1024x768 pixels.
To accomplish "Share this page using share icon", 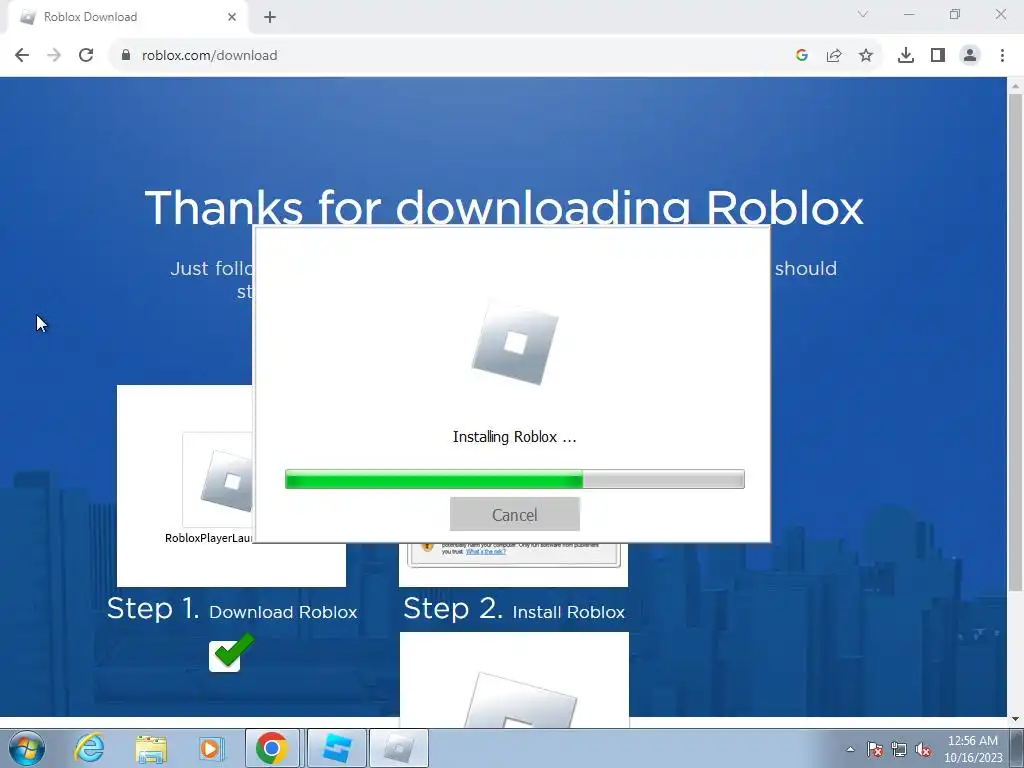I will pos(834,56).
